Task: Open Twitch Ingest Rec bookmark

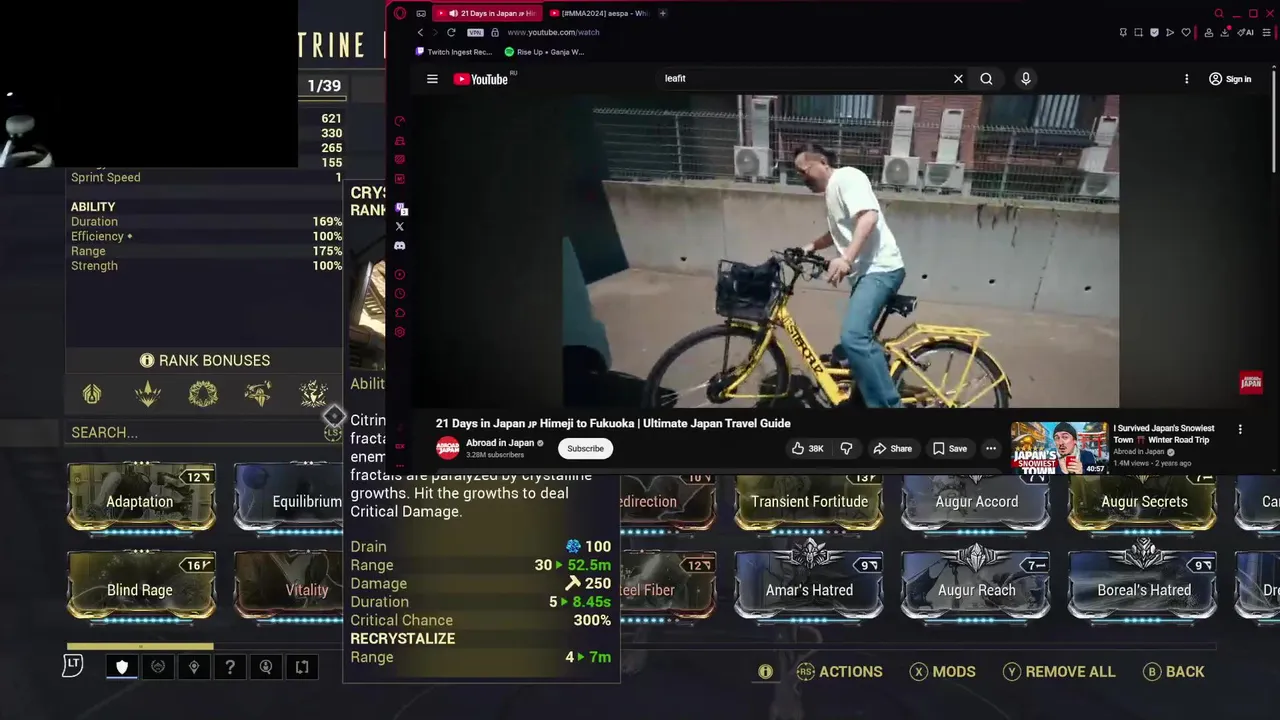Action: [x=454, y=52]
